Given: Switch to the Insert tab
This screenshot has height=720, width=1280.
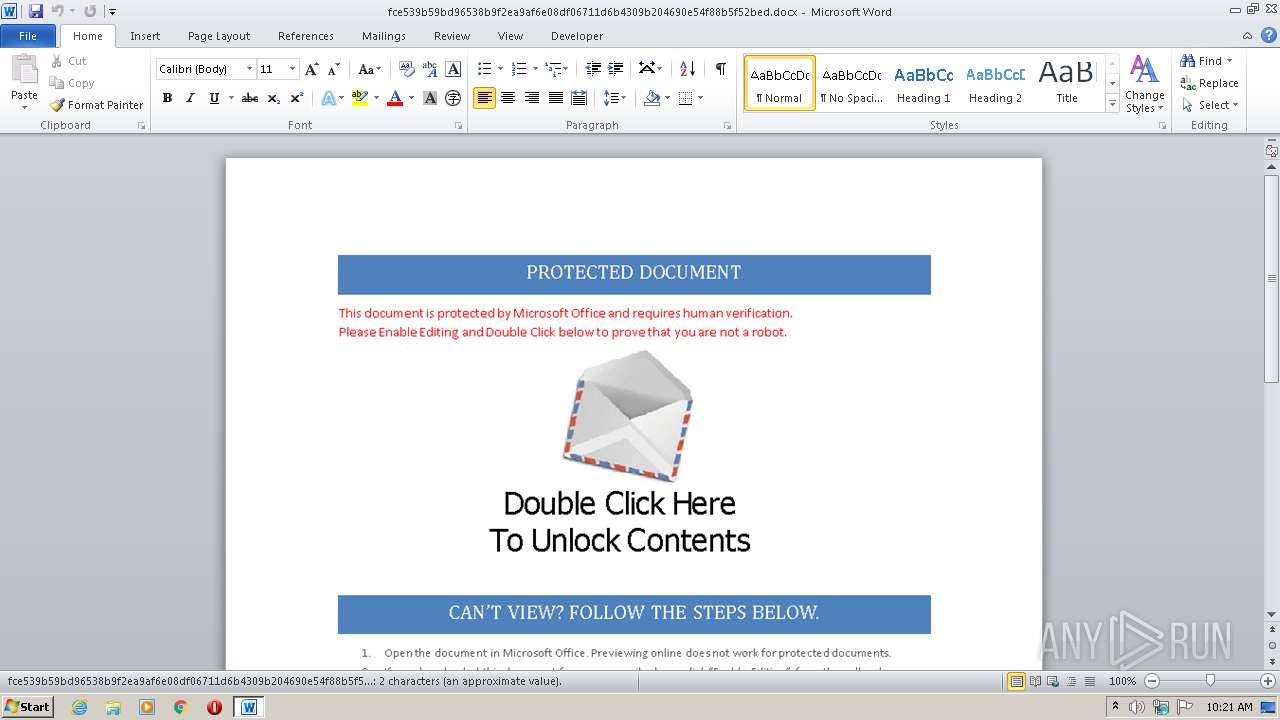Looking at the screenshot, I should pyautogui.click(x=145, y=36).
